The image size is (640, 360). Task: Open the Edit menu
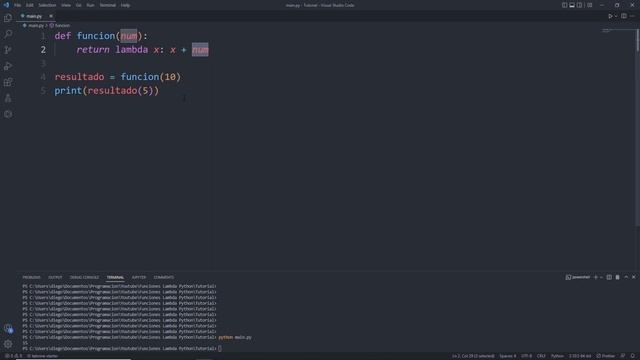coord(29,5)
